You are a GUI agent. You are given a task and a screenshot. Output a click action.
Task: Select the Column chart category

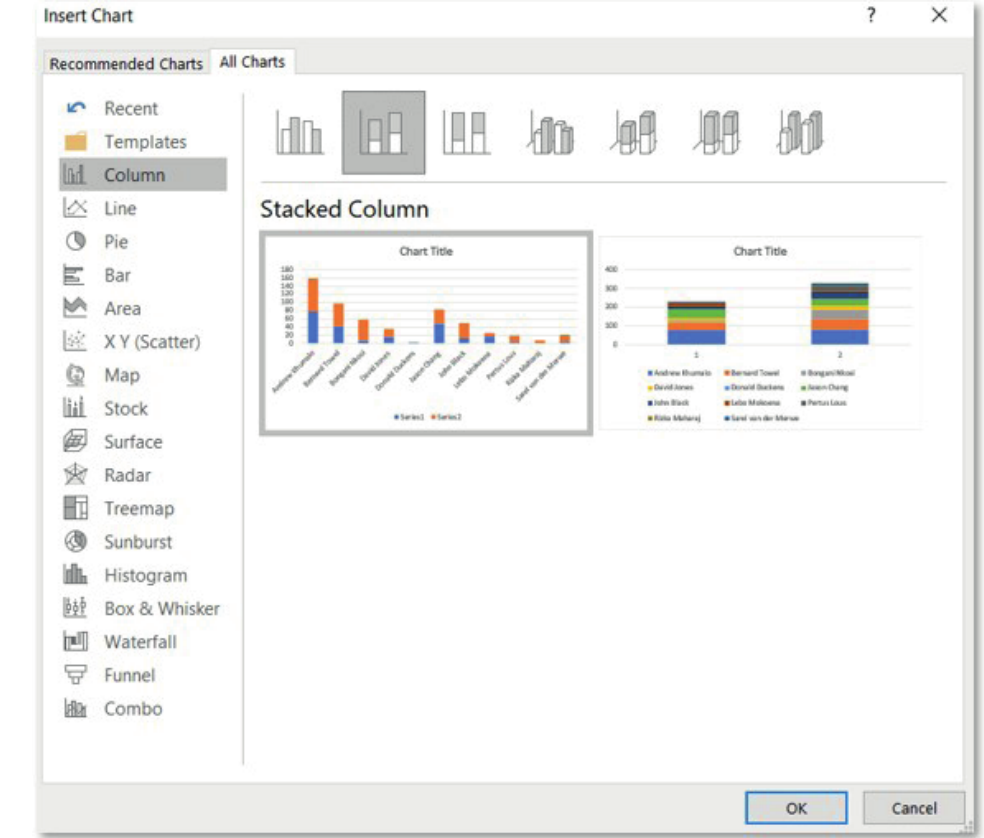coord(143,175)
